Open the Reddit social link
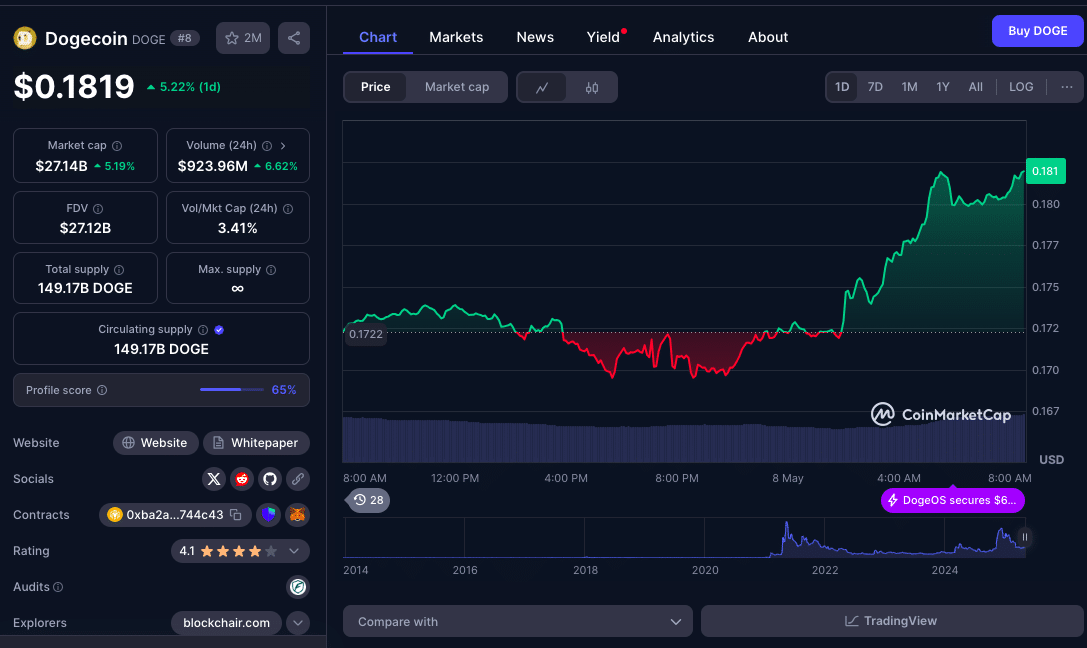The width and height of the screenshot is (1087, 648). click(x=242, y=479)
